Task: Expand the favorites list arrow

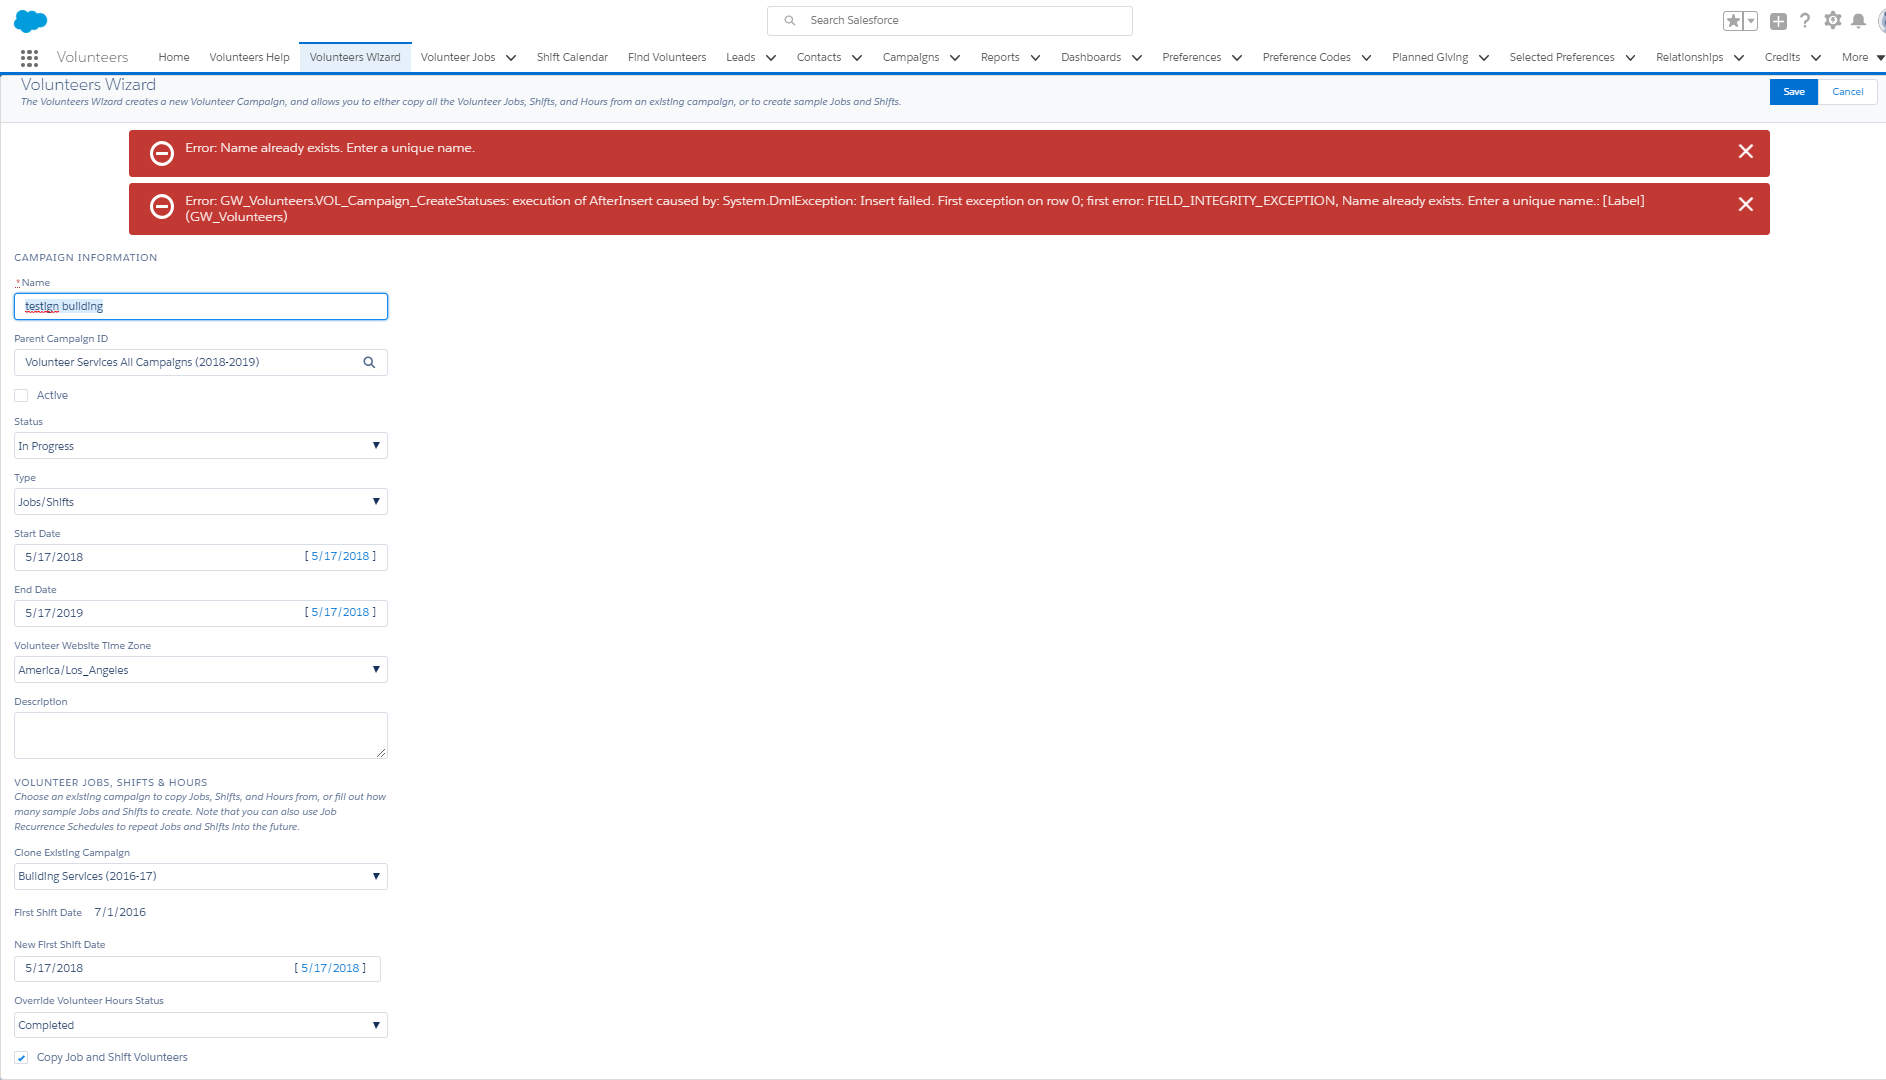Action: [1751, 21]
